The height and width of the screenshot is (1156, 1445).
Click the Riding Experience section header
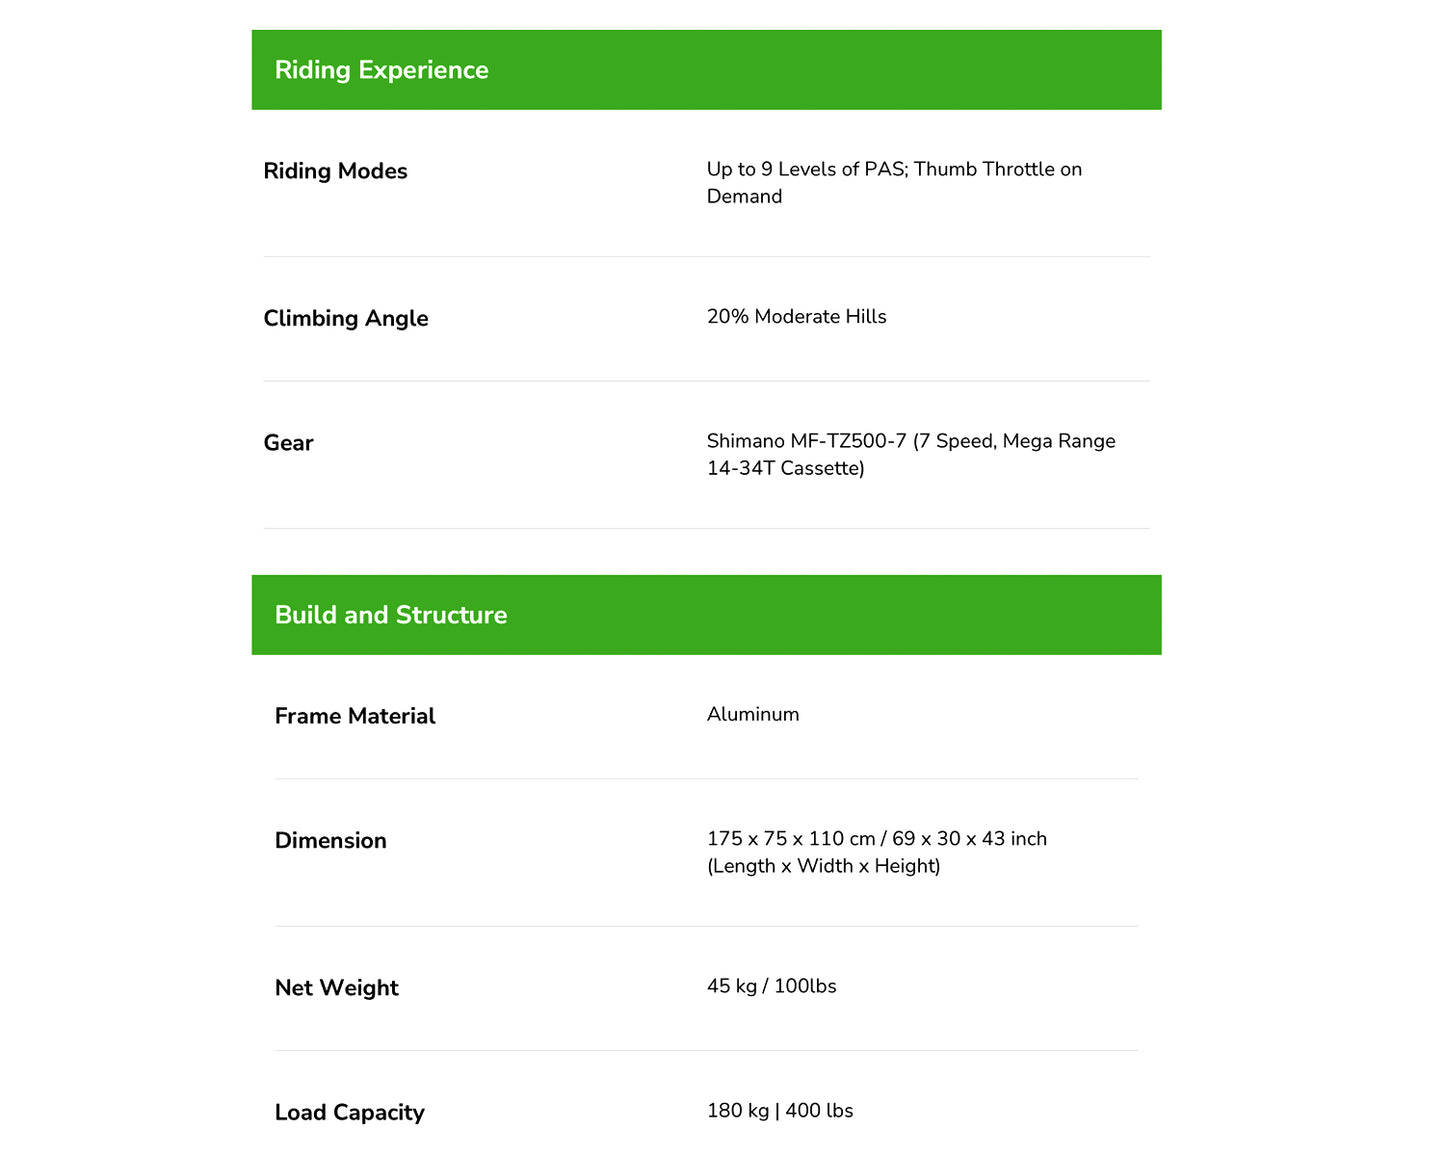[x=706, y=70]
